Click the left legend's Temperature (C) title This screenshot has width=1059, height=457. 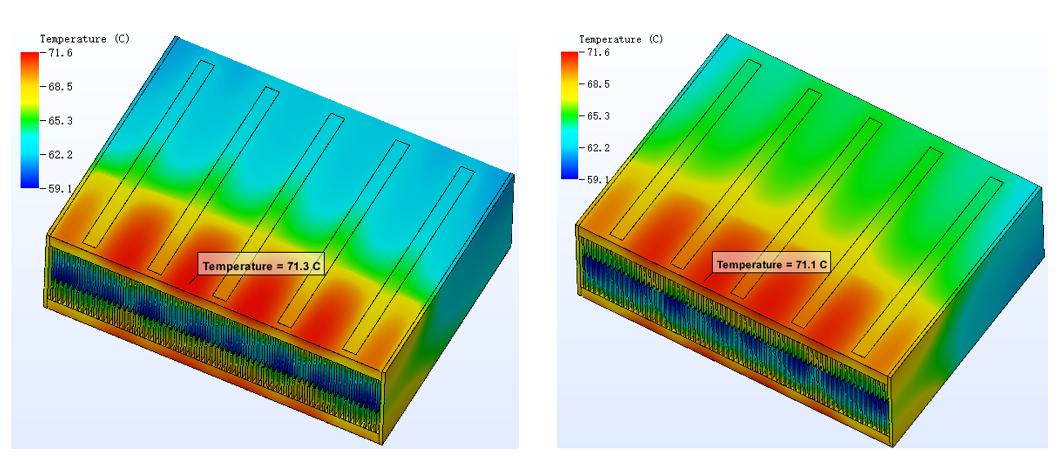(x=84, y=39)
